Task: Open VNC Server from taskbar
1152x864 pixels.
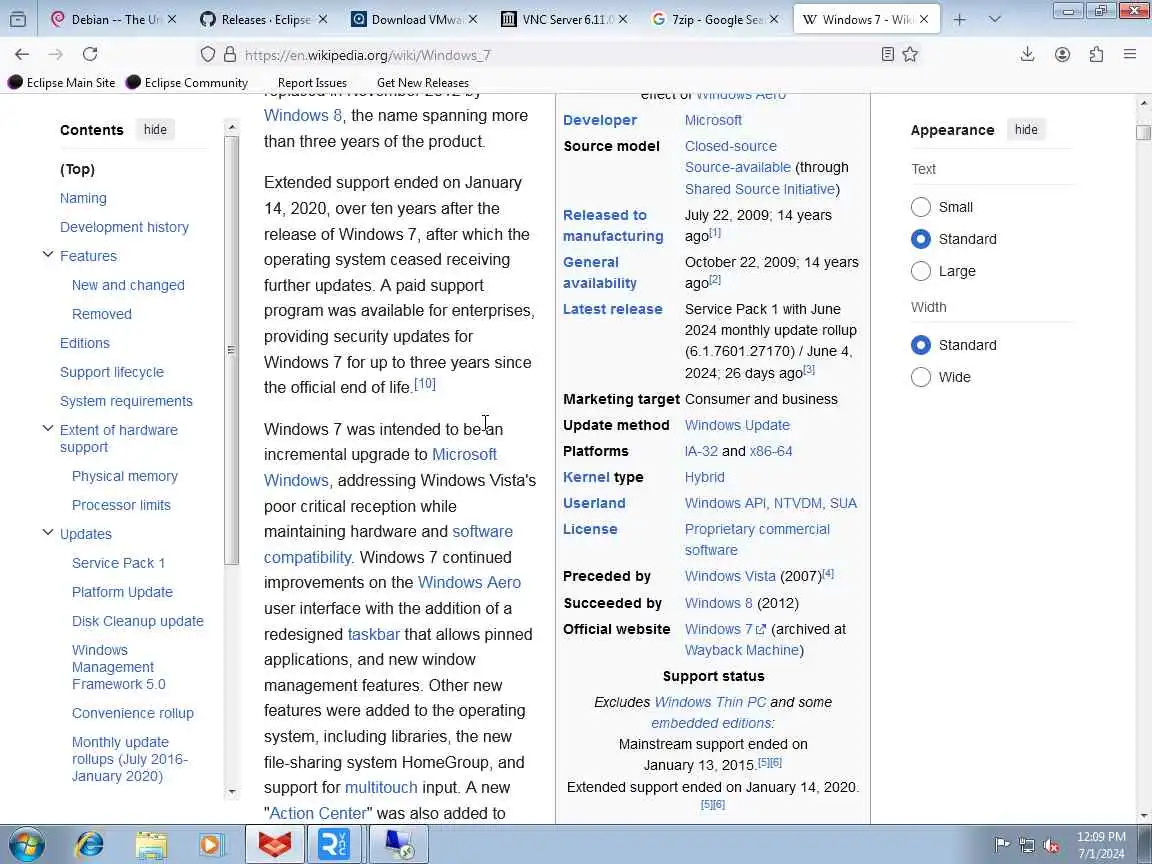Action: coord(334,845)
